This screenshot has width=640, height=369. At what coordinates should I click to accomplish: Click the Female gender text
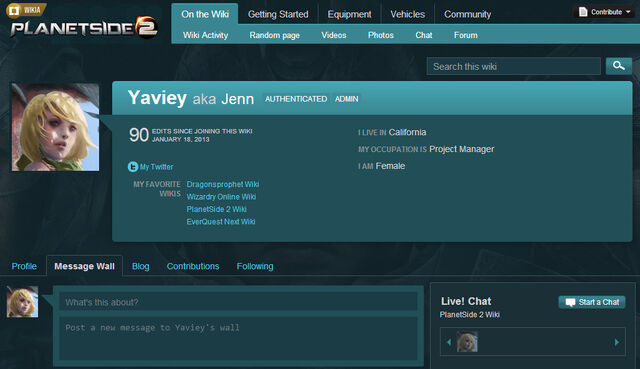tap(390, 166)
